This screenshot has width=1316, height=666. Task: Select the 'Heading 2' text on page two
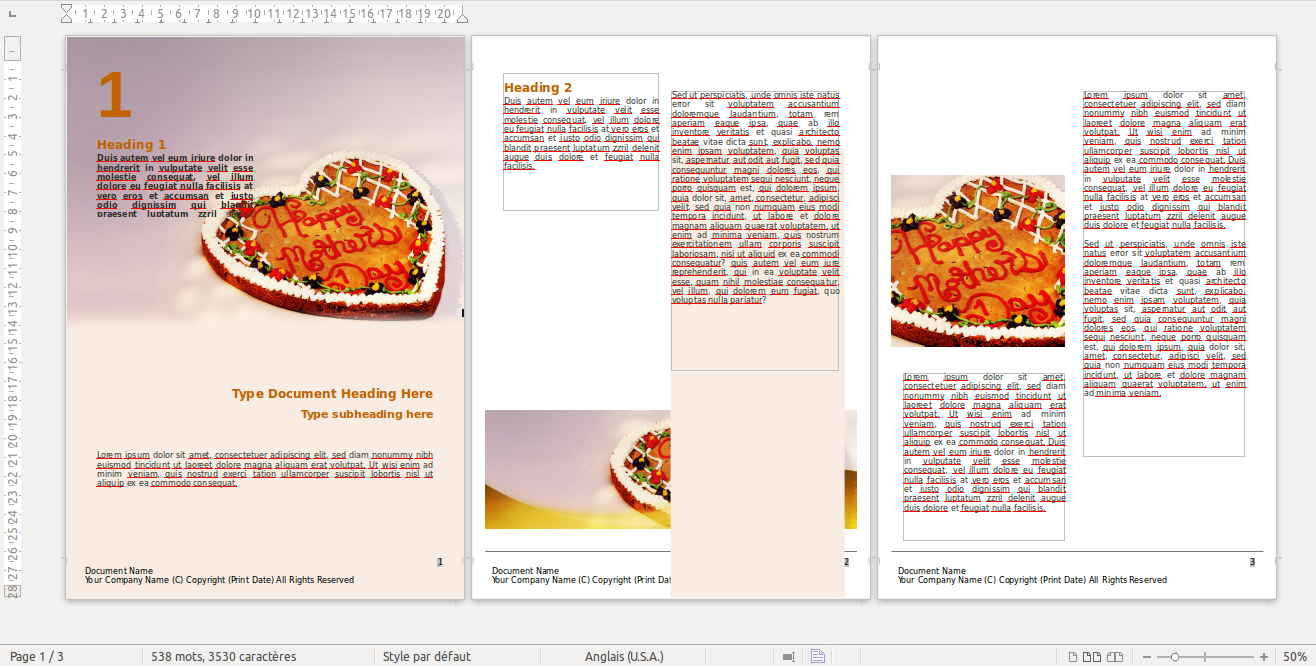(x=538, y=88)
